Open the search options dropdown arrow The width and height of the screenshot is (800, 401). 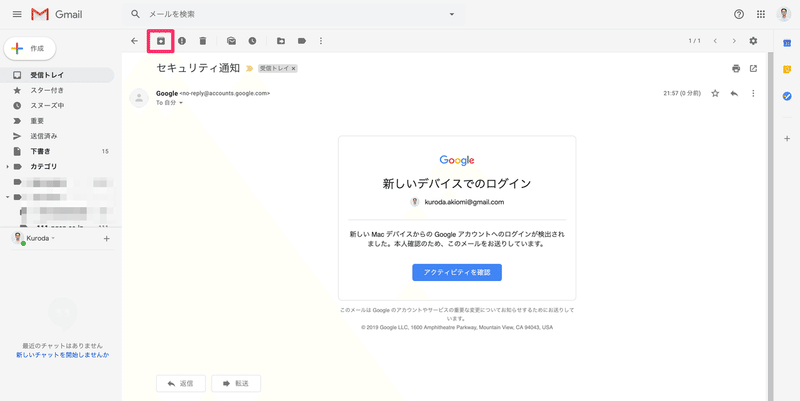tap(452, 14)
